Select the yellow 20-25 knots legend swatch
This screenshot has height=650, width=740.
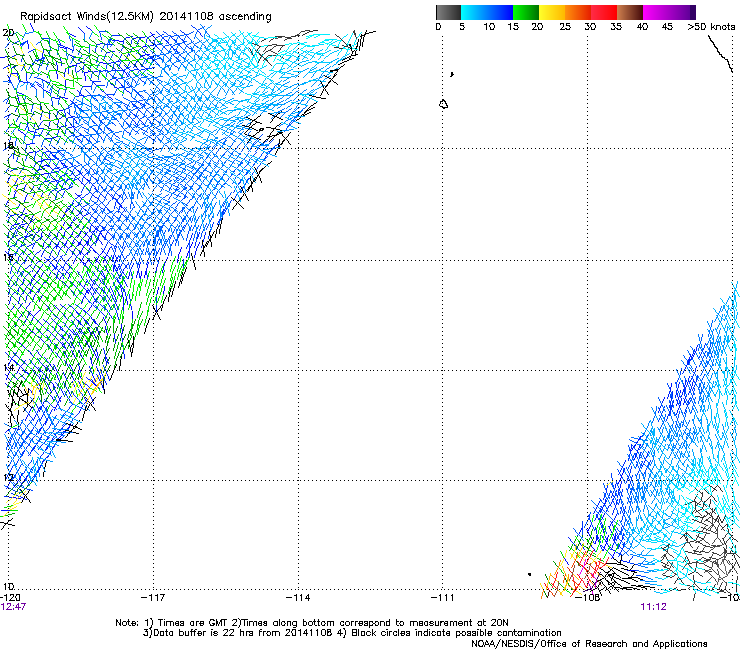point(552,12)
